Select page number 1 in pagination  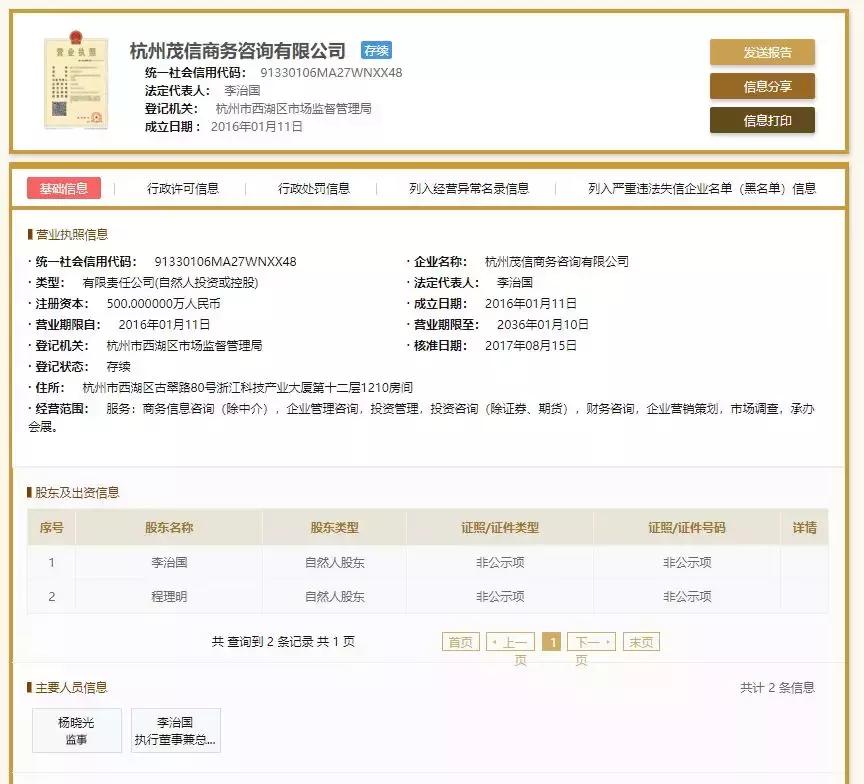pos(553,641)
